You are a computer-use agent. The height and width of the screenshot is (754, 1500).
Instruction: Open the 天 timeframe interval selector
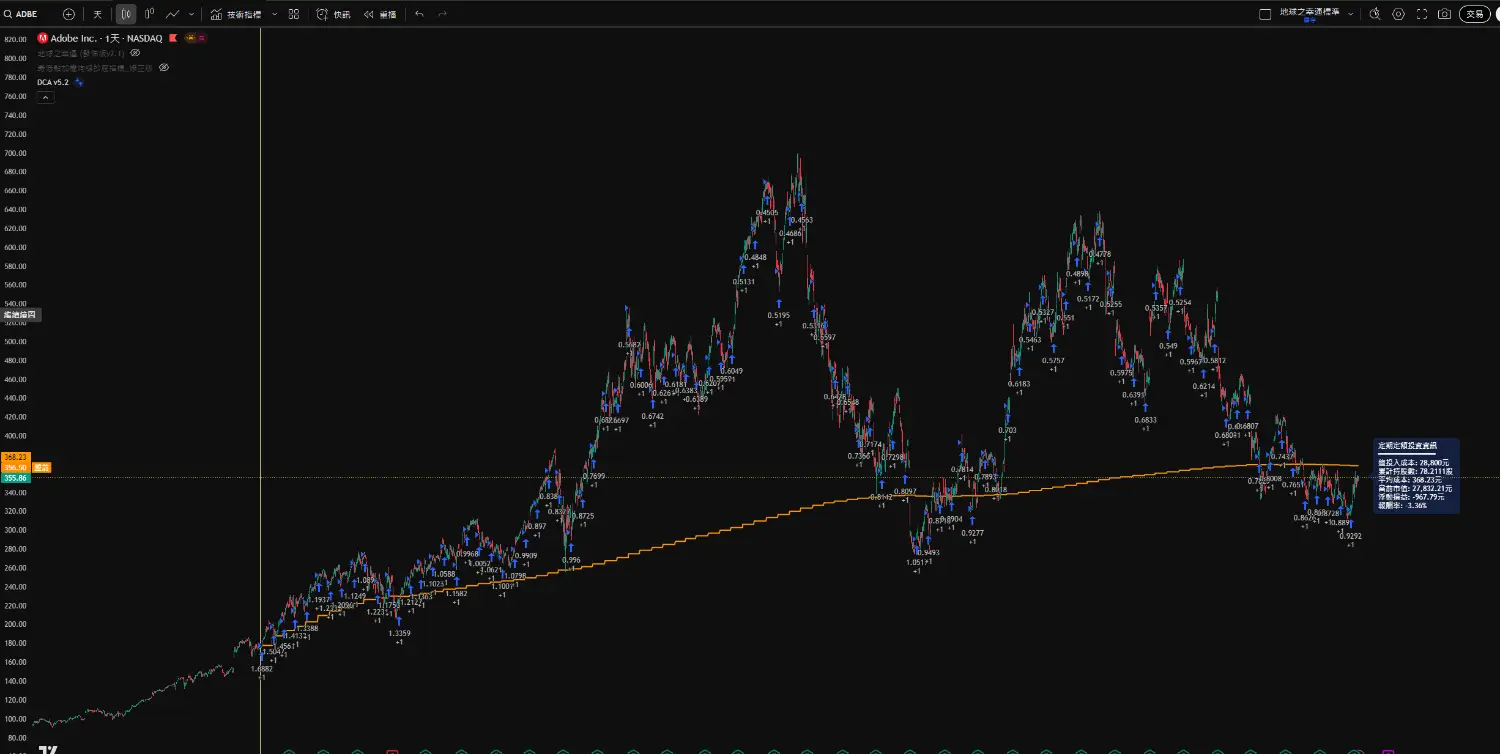(97, 14)
